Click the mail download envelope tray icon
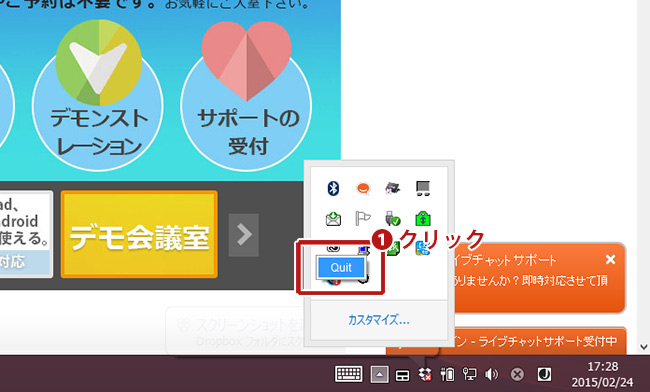The width and height of the screenshot is (650, 392). pyautogui.click(x=333, y=218)
